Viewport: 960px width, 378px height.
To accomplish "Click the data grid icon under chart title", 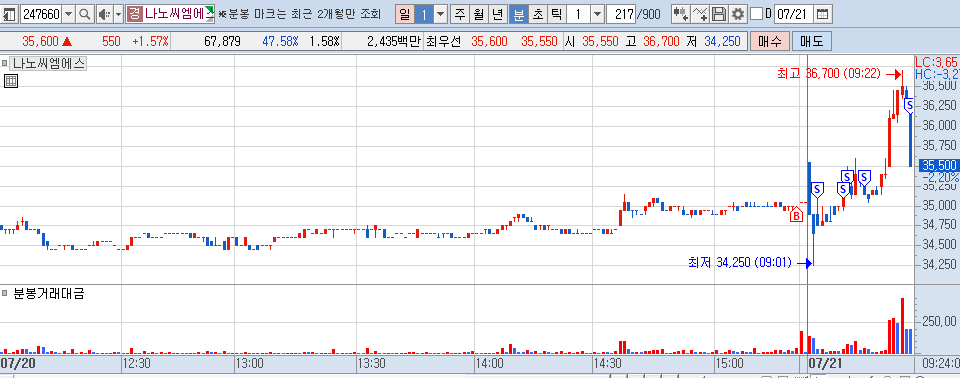I will [x=10, y=80].
